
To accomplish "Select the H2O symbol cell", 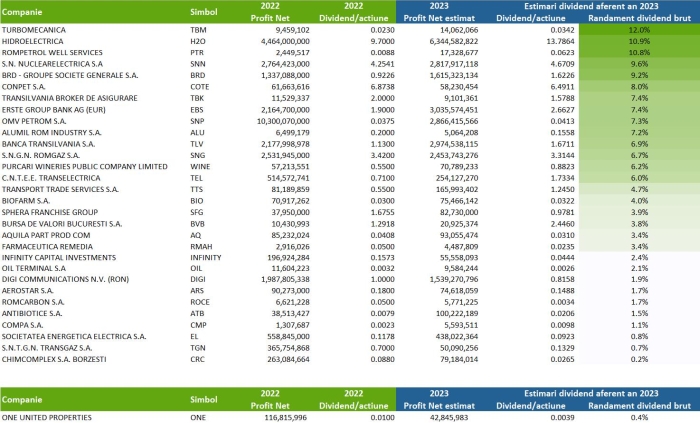I will [198, 41].
